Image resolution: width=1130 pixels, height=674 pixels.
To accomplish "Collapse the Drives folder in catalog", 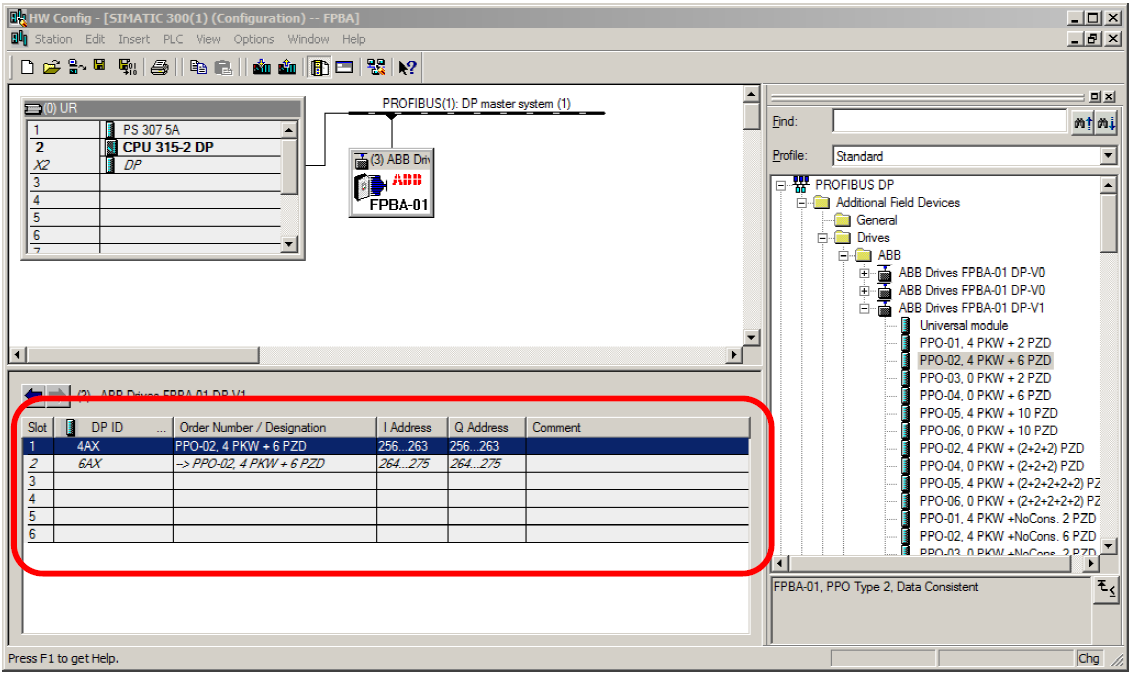I will [823, 238].
